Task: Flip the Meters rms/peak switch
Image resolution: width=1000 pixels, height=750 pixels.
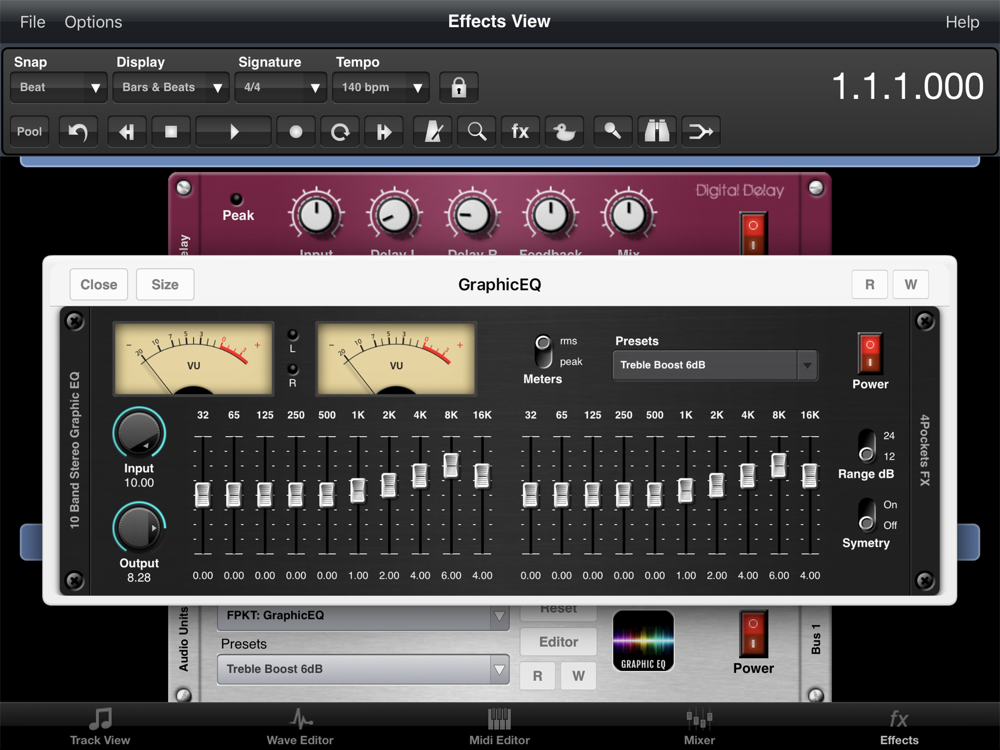Action: tap(543, 351)
